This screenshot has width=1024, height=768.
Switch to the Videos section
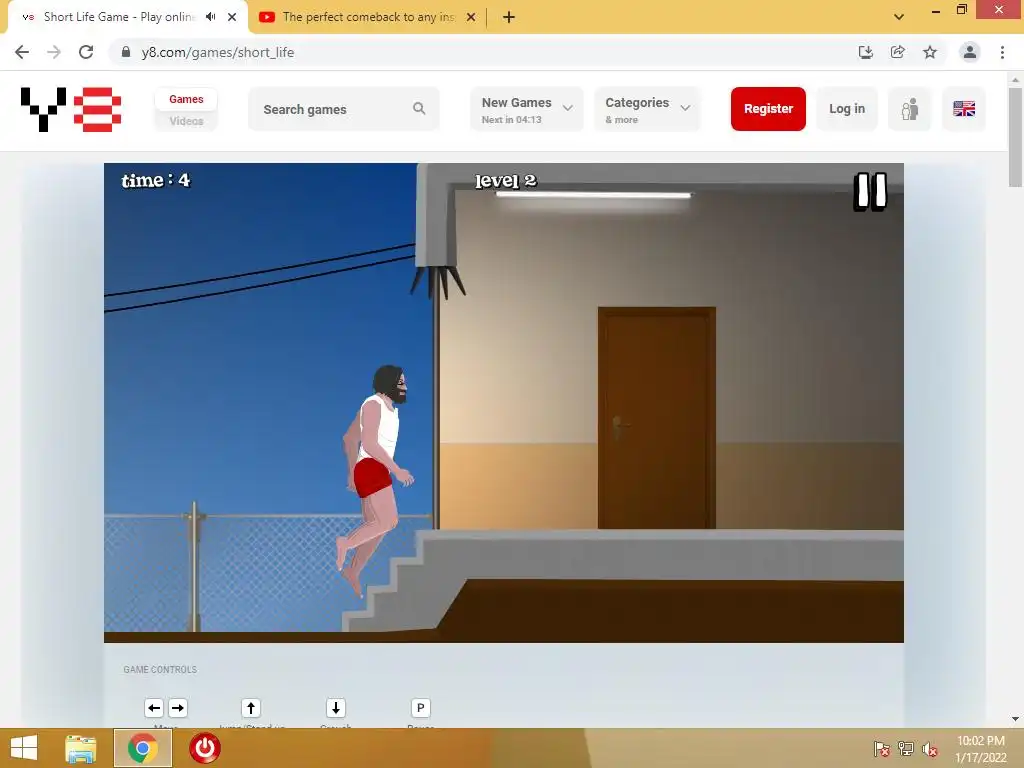click(186, 121)
